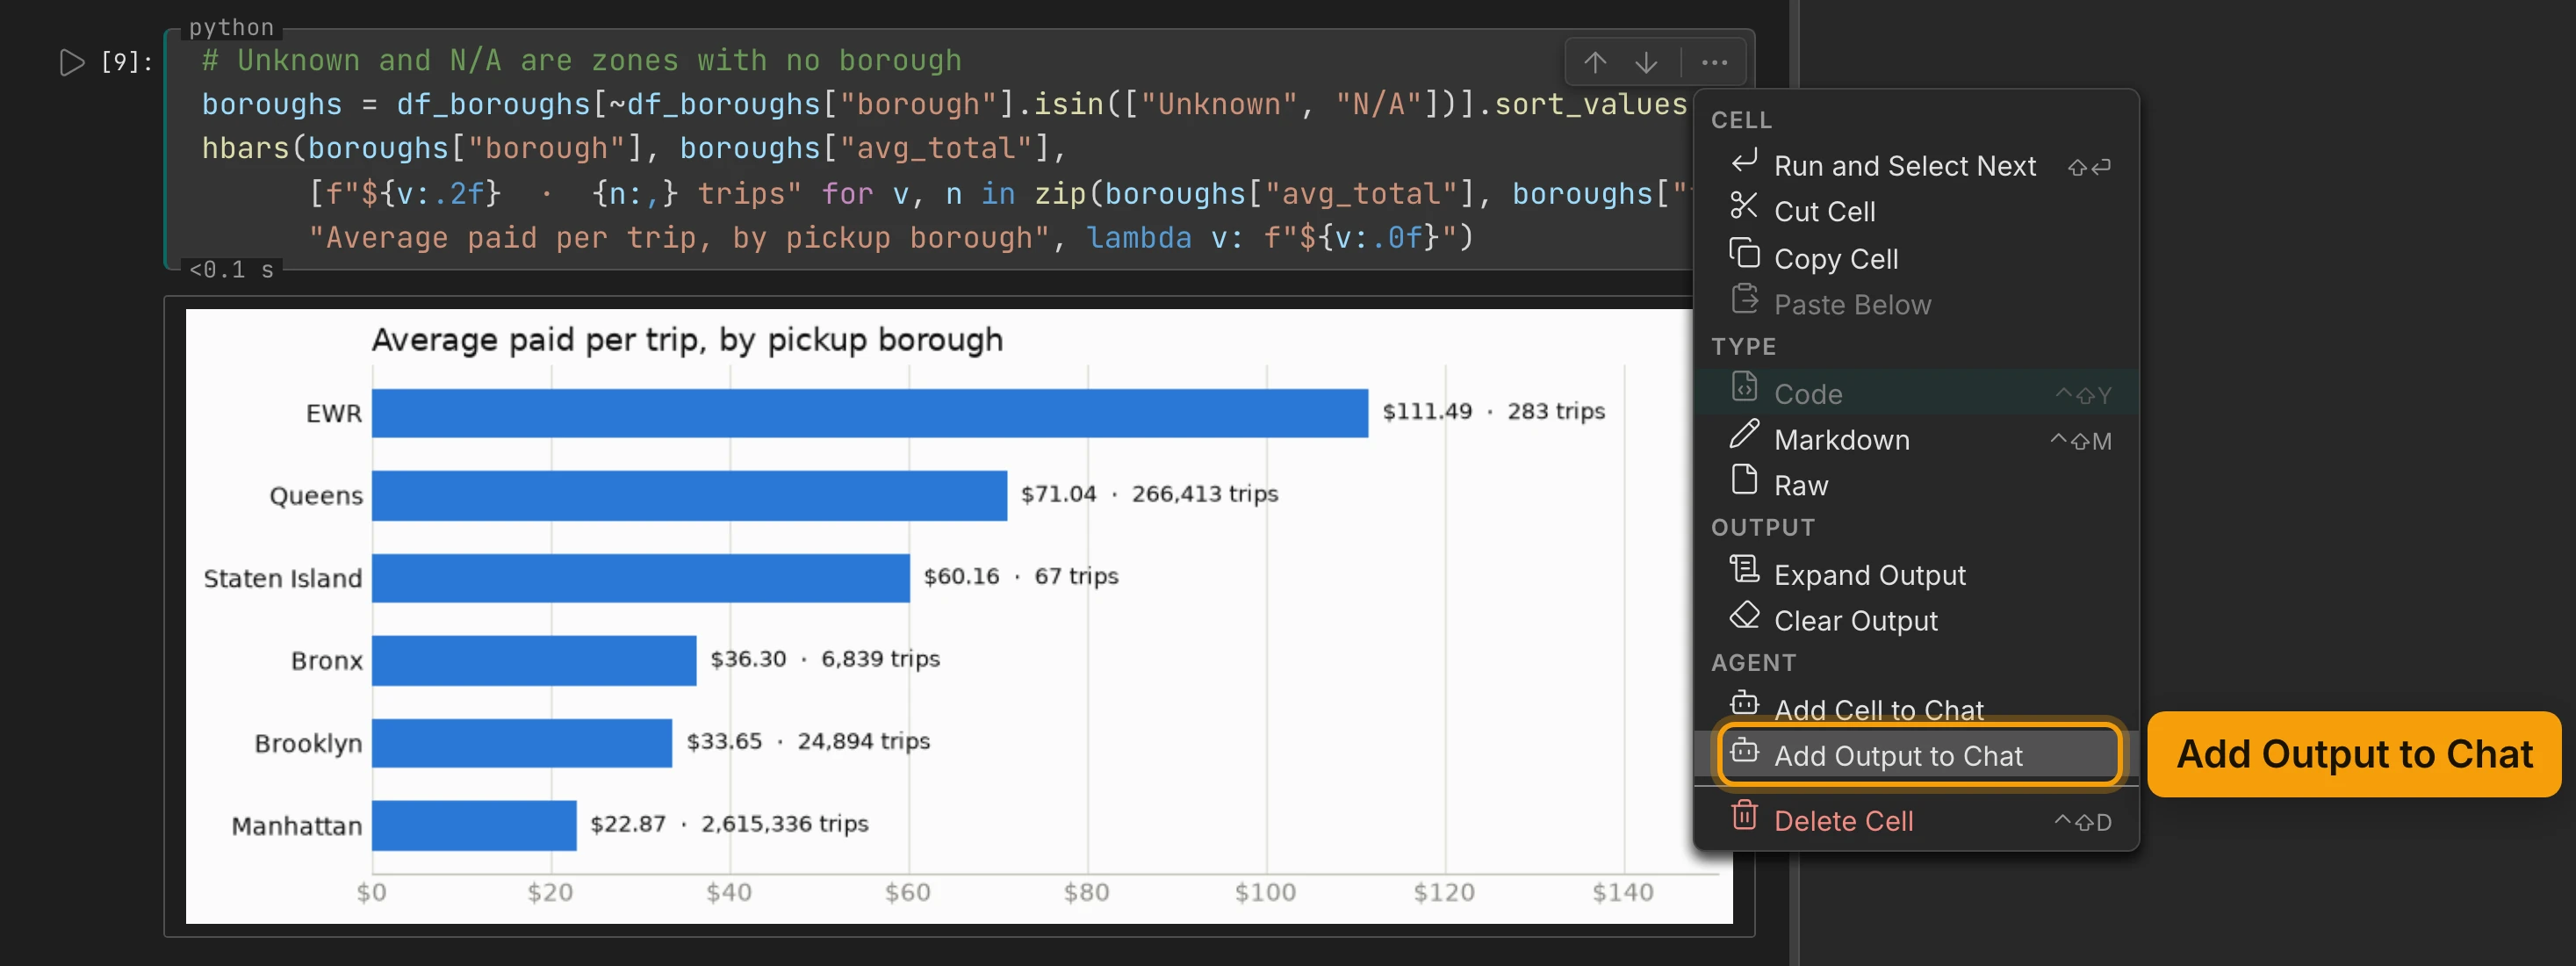Viewport: 2576px width, 966px height.
Task: Click the 'python' language label above the cell
Action: coord(231,27)
